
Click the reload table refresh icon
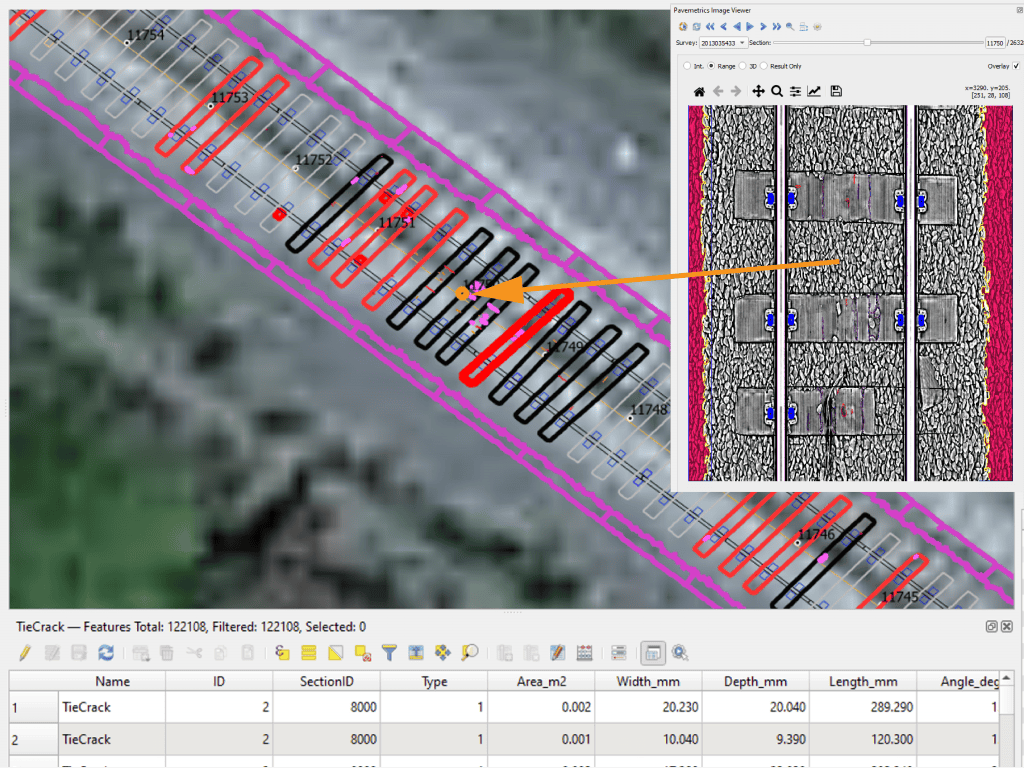coord(105,653)
